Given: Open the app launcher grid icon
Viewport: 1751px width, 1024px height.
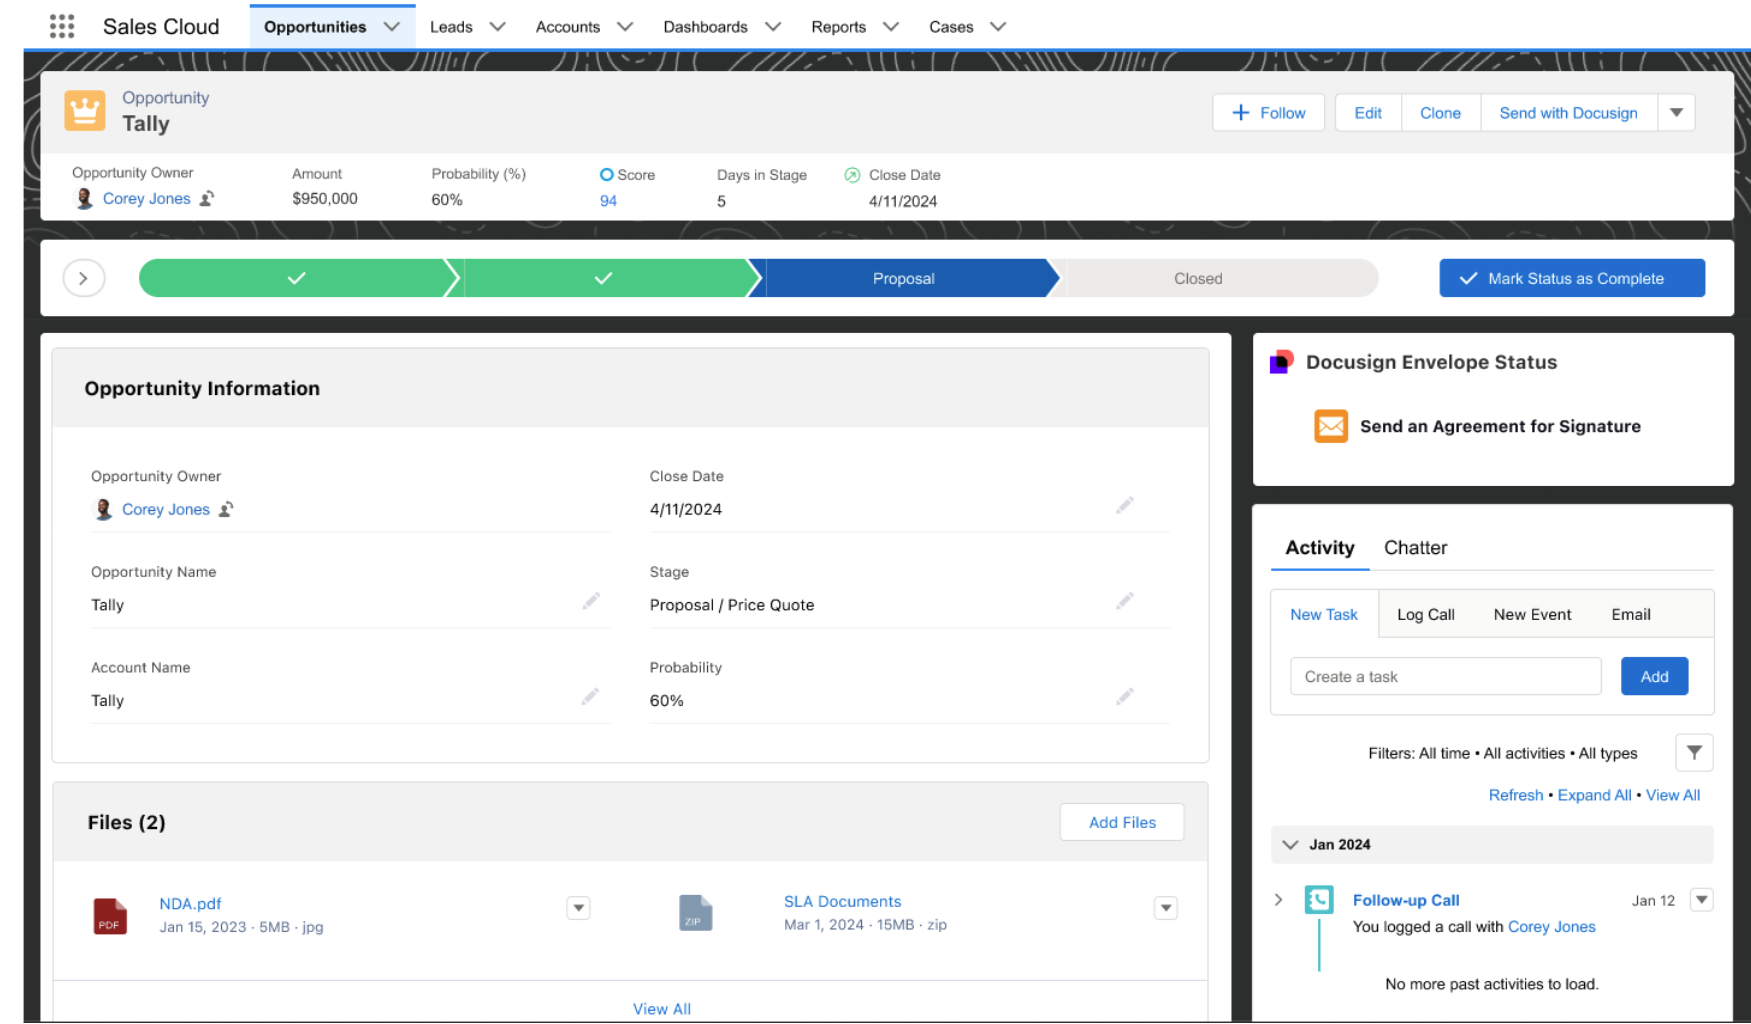Looking at the screenshot, I should click(x=62, y=26).
